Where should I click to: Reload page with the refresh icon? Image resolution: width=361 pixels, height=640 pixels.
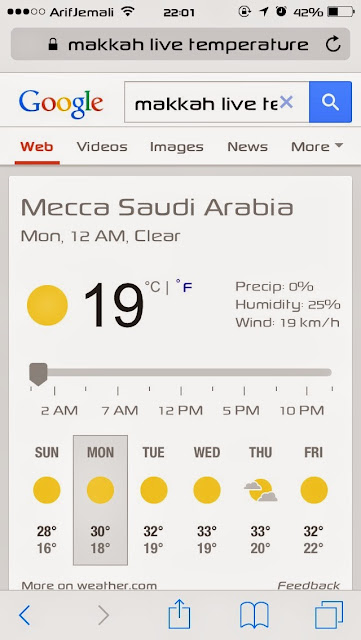click(x=333, y=44)
